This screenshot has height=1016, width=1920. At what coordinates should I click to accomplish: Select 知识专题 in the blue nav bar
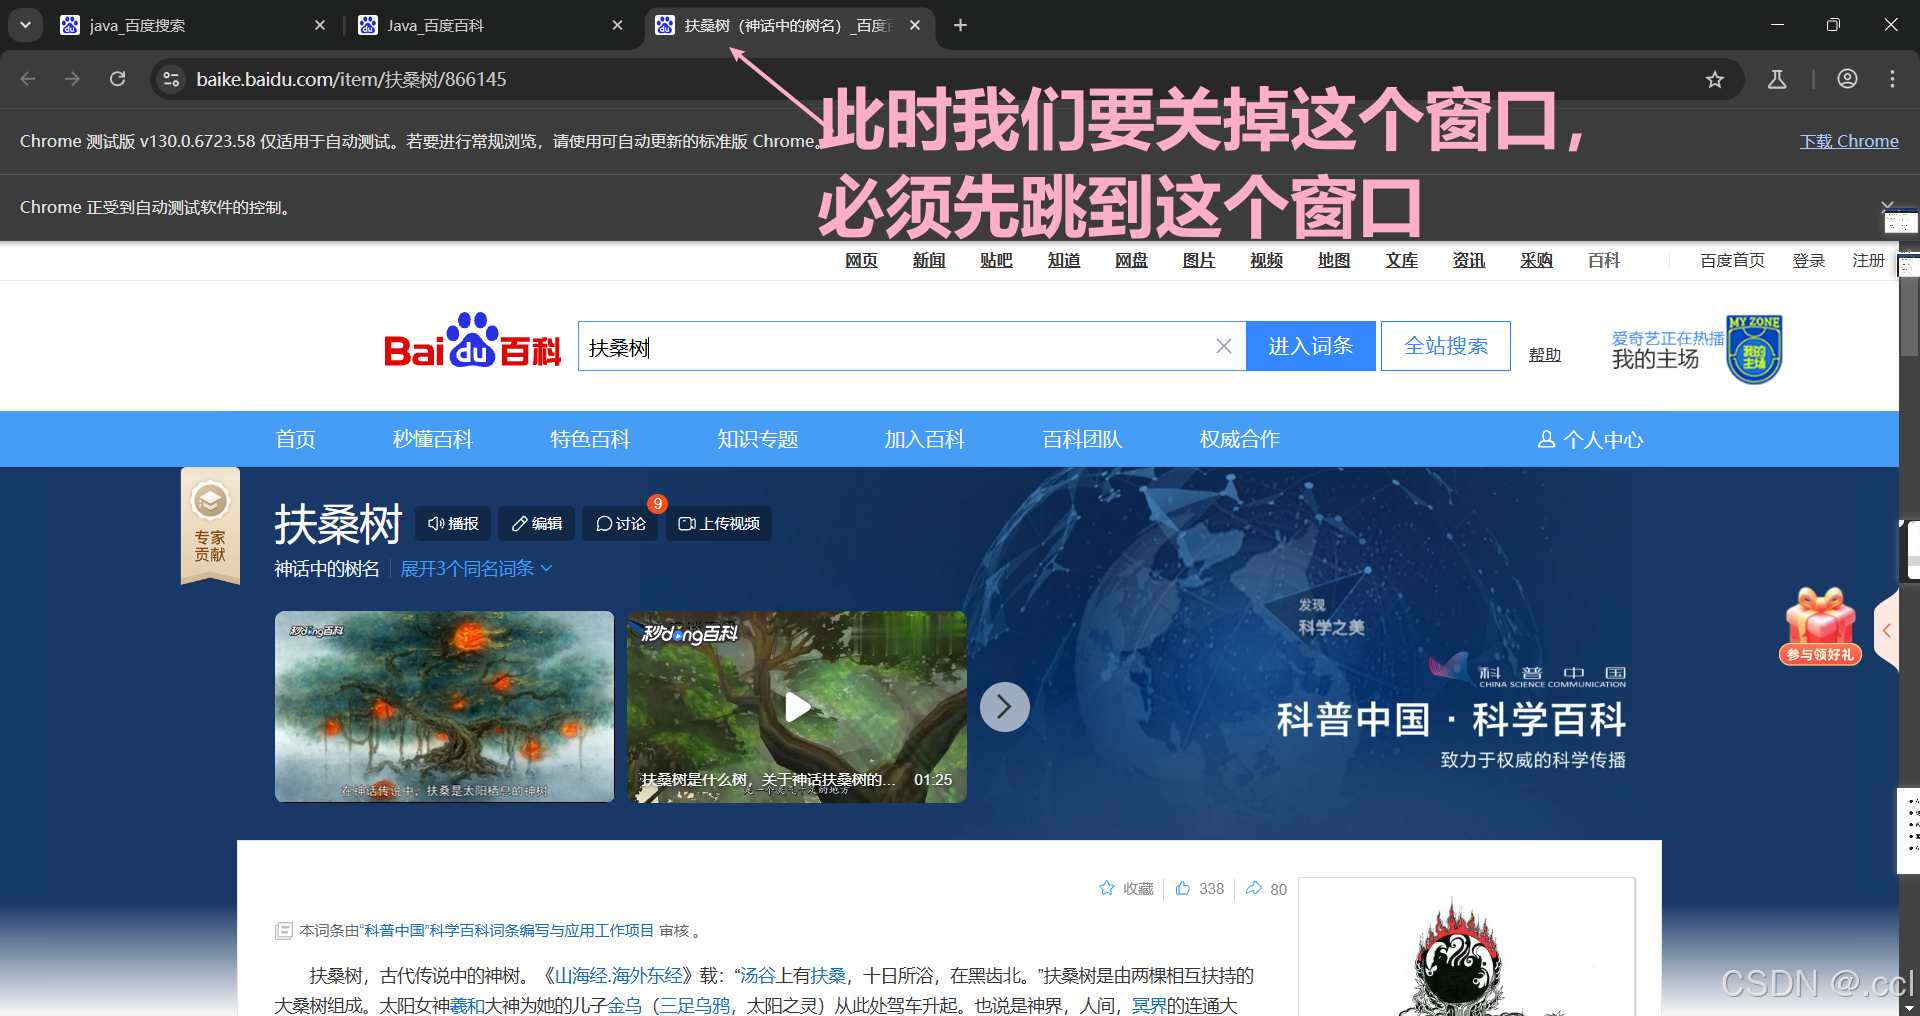(x=757, y=439)
